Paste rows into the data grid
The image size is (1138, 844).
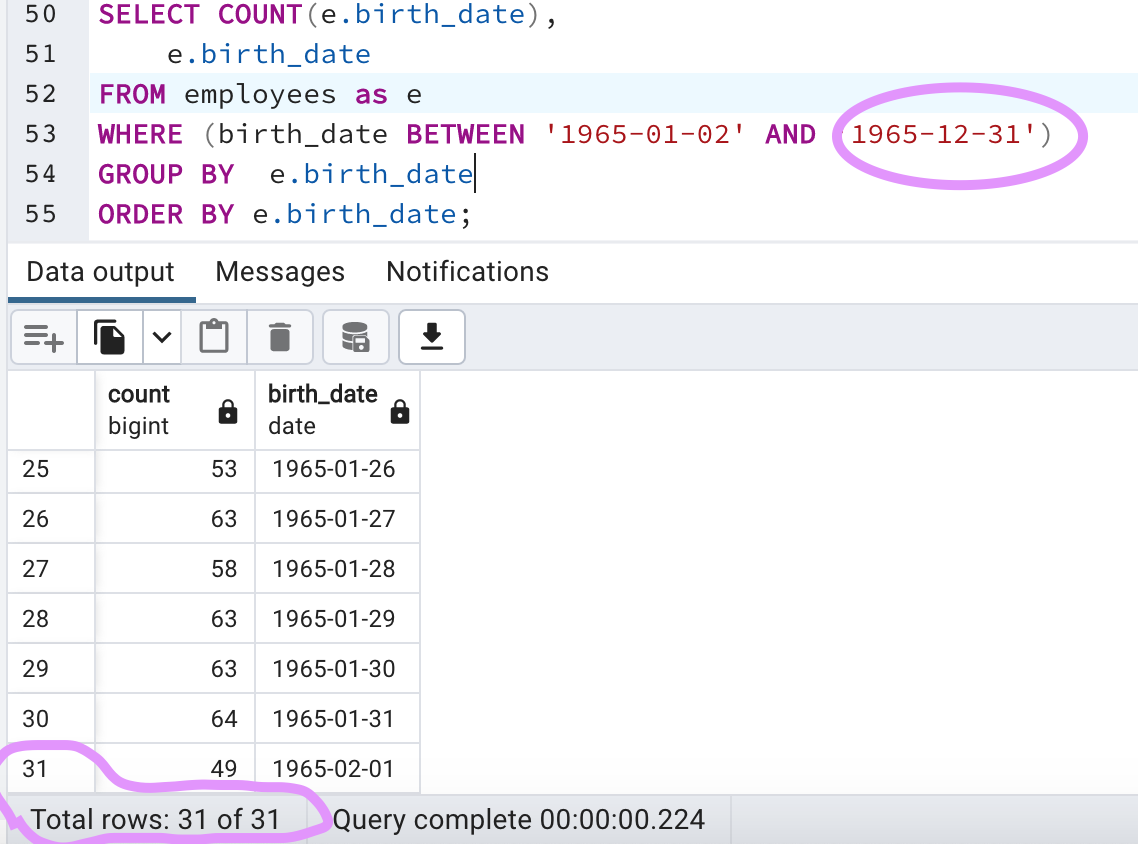coord(214,337)
